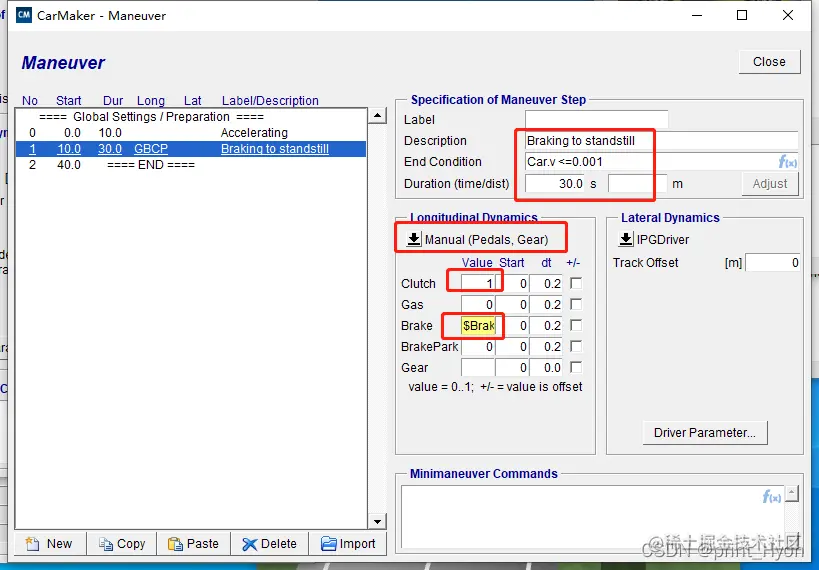The width and height of the screenshot is (819, 570).
Task: Click the Clutch Value field
Action: (x=478, y=284)
